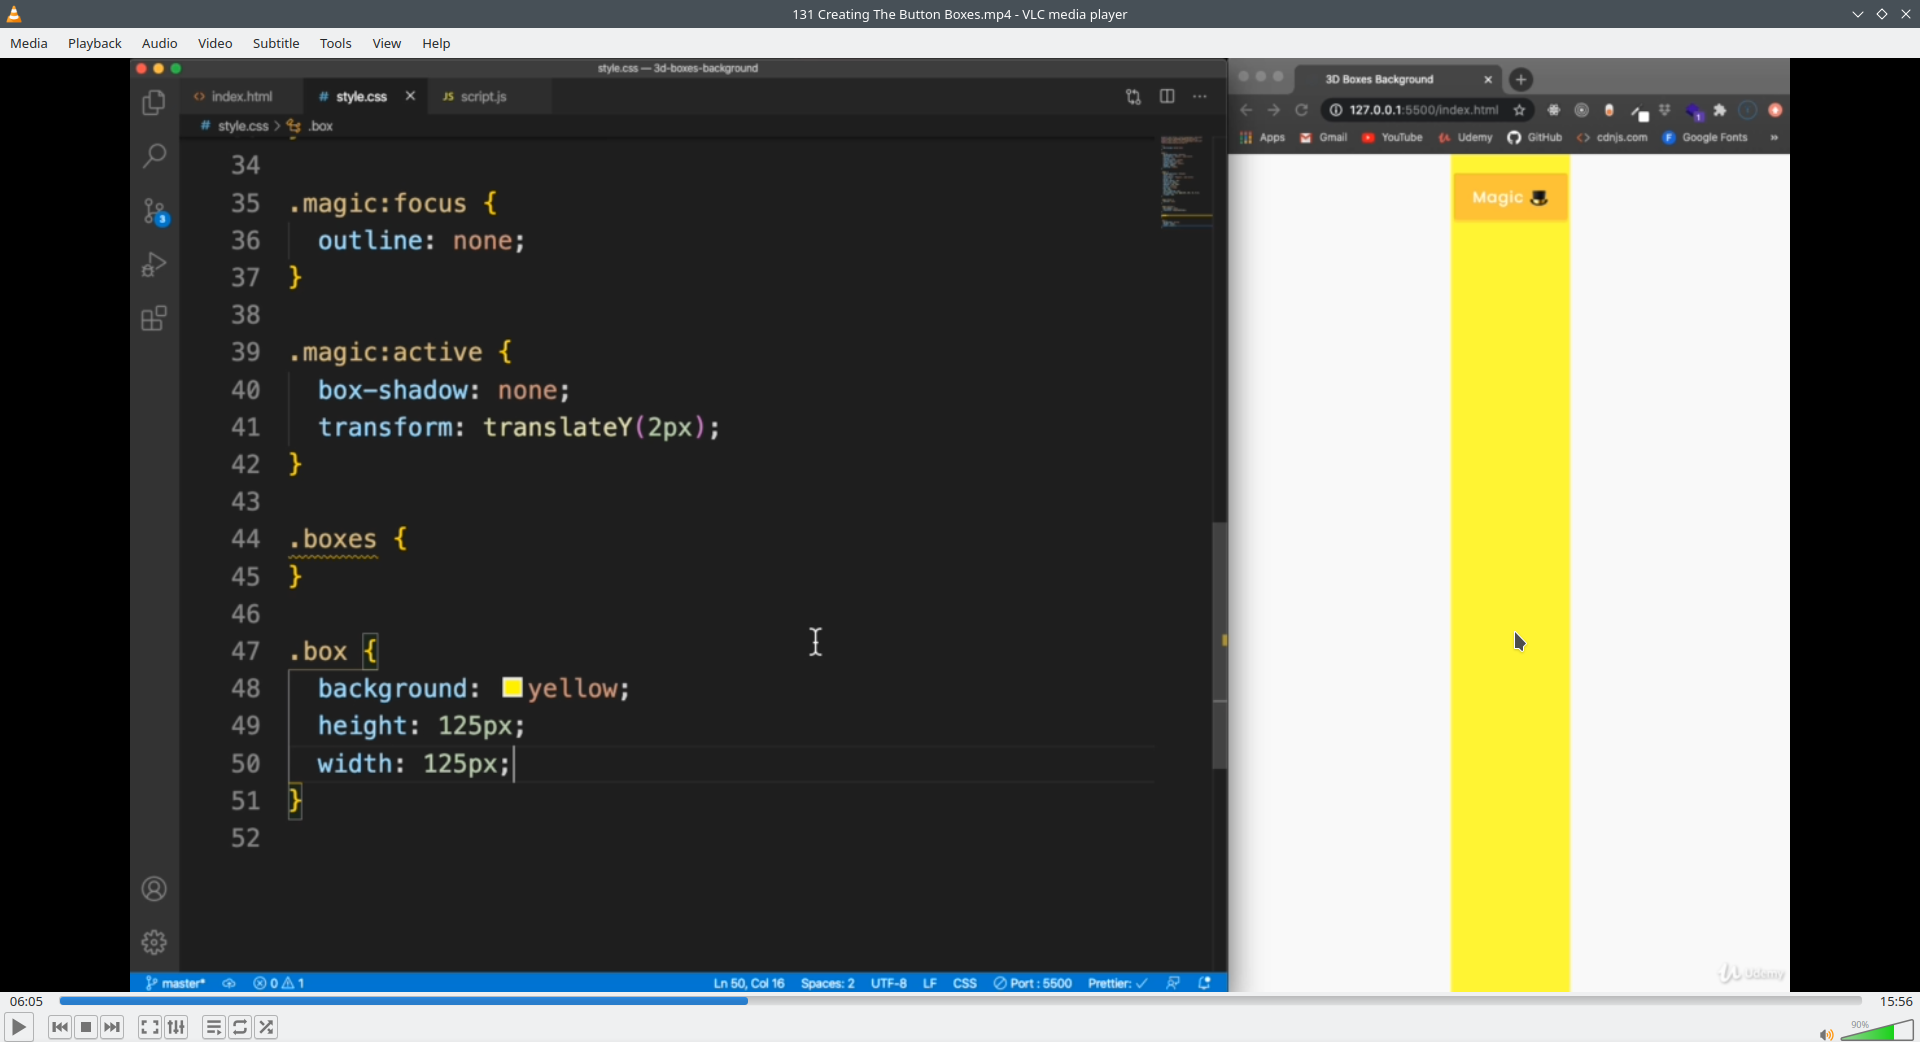The image size is (1920, 1042).
Task: Click Prettier in the status bar
Action: 1117,983
